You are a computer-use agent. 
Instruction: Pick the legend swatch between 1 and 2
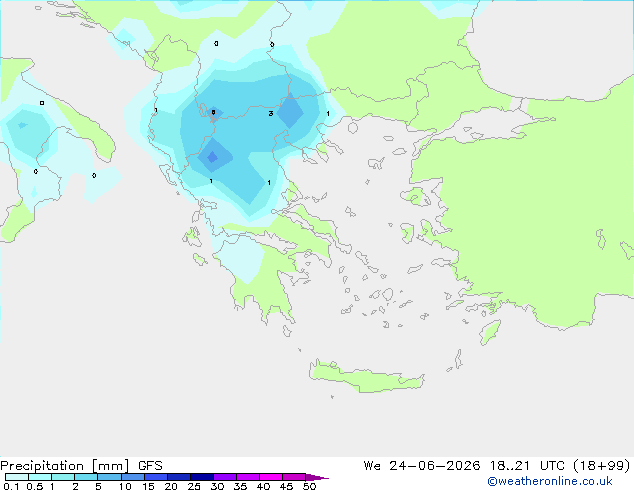tap(63, 477)
